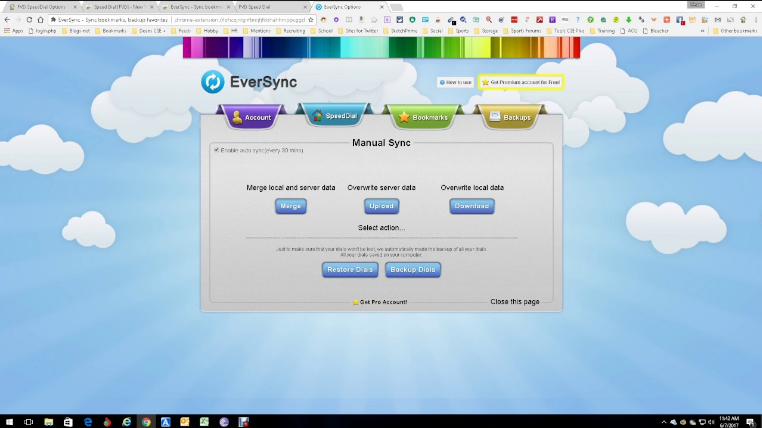Image resolution: width=762 pixels, height=428 pixels.
Task: Open the Other bookmarks folder
Action: click(735, 31)
